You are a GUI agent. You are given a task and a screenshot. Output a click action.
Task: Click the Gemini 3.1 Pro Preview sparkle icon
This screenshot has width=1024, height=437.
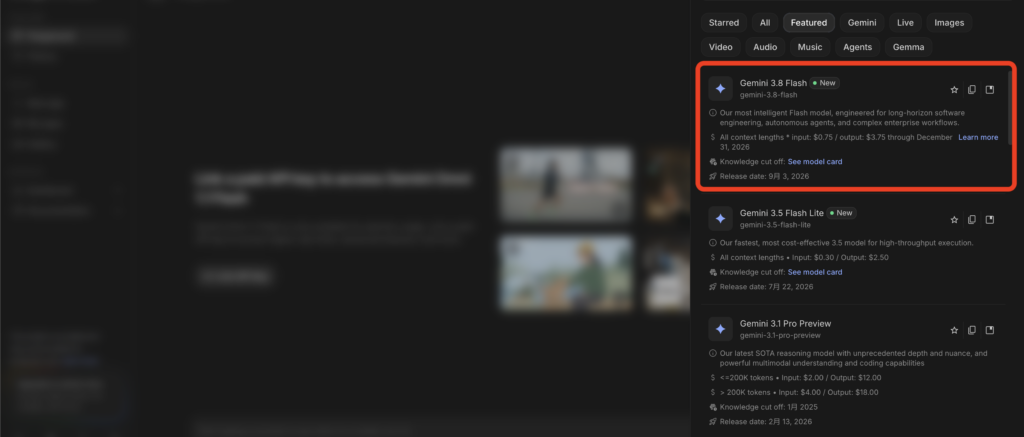tap(720, 329)
